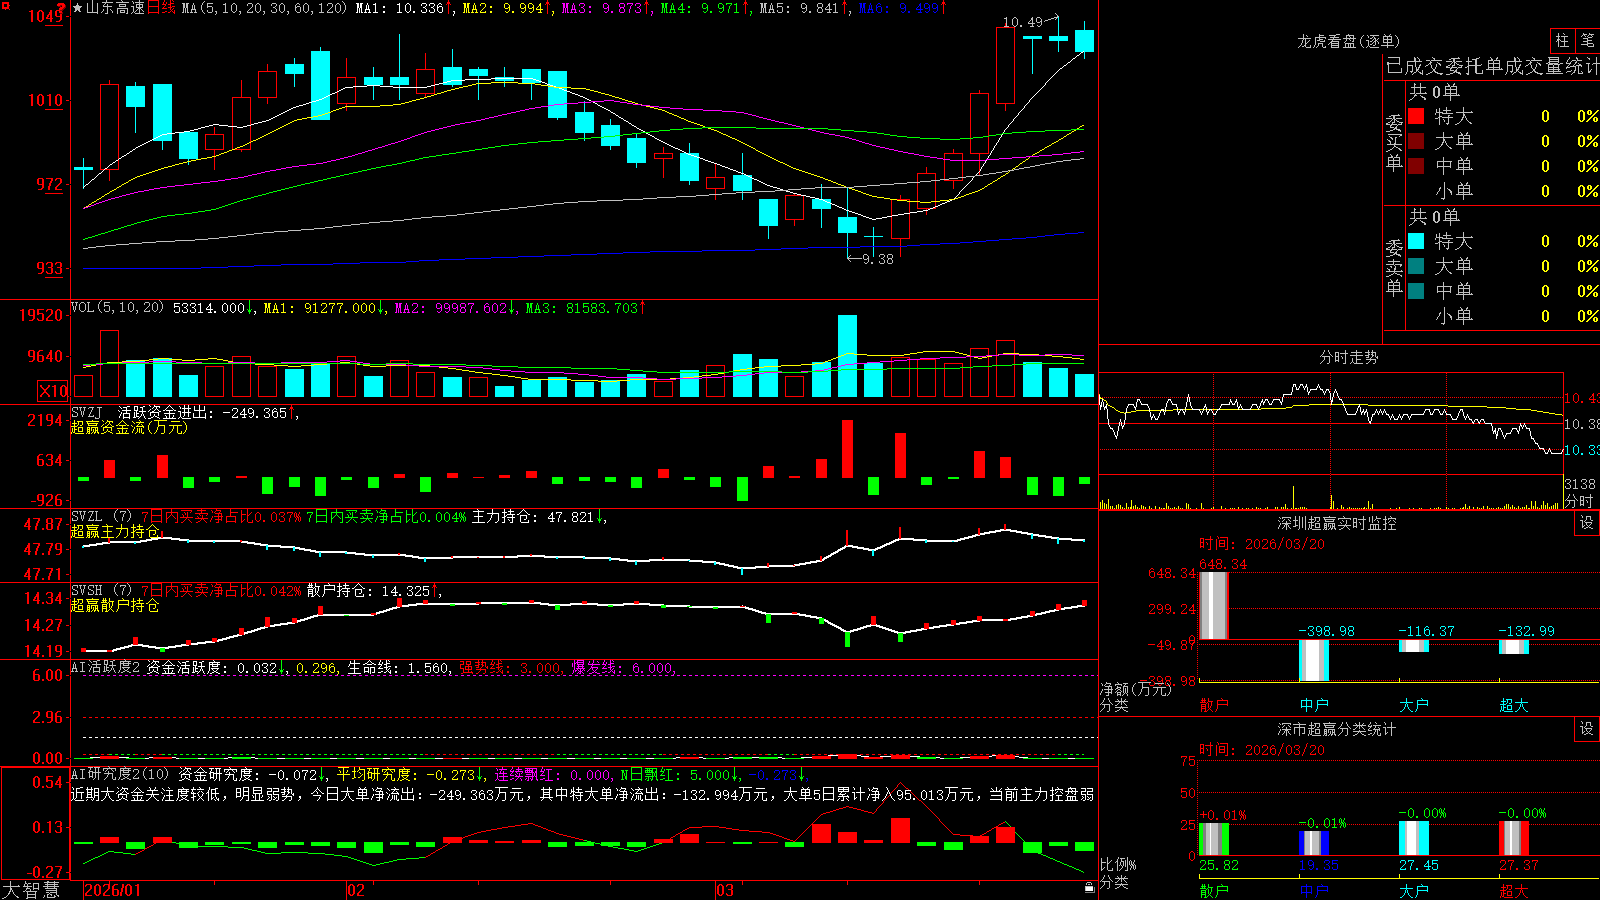Click the 9.38 low price annotation

click(x=878, y=259)
